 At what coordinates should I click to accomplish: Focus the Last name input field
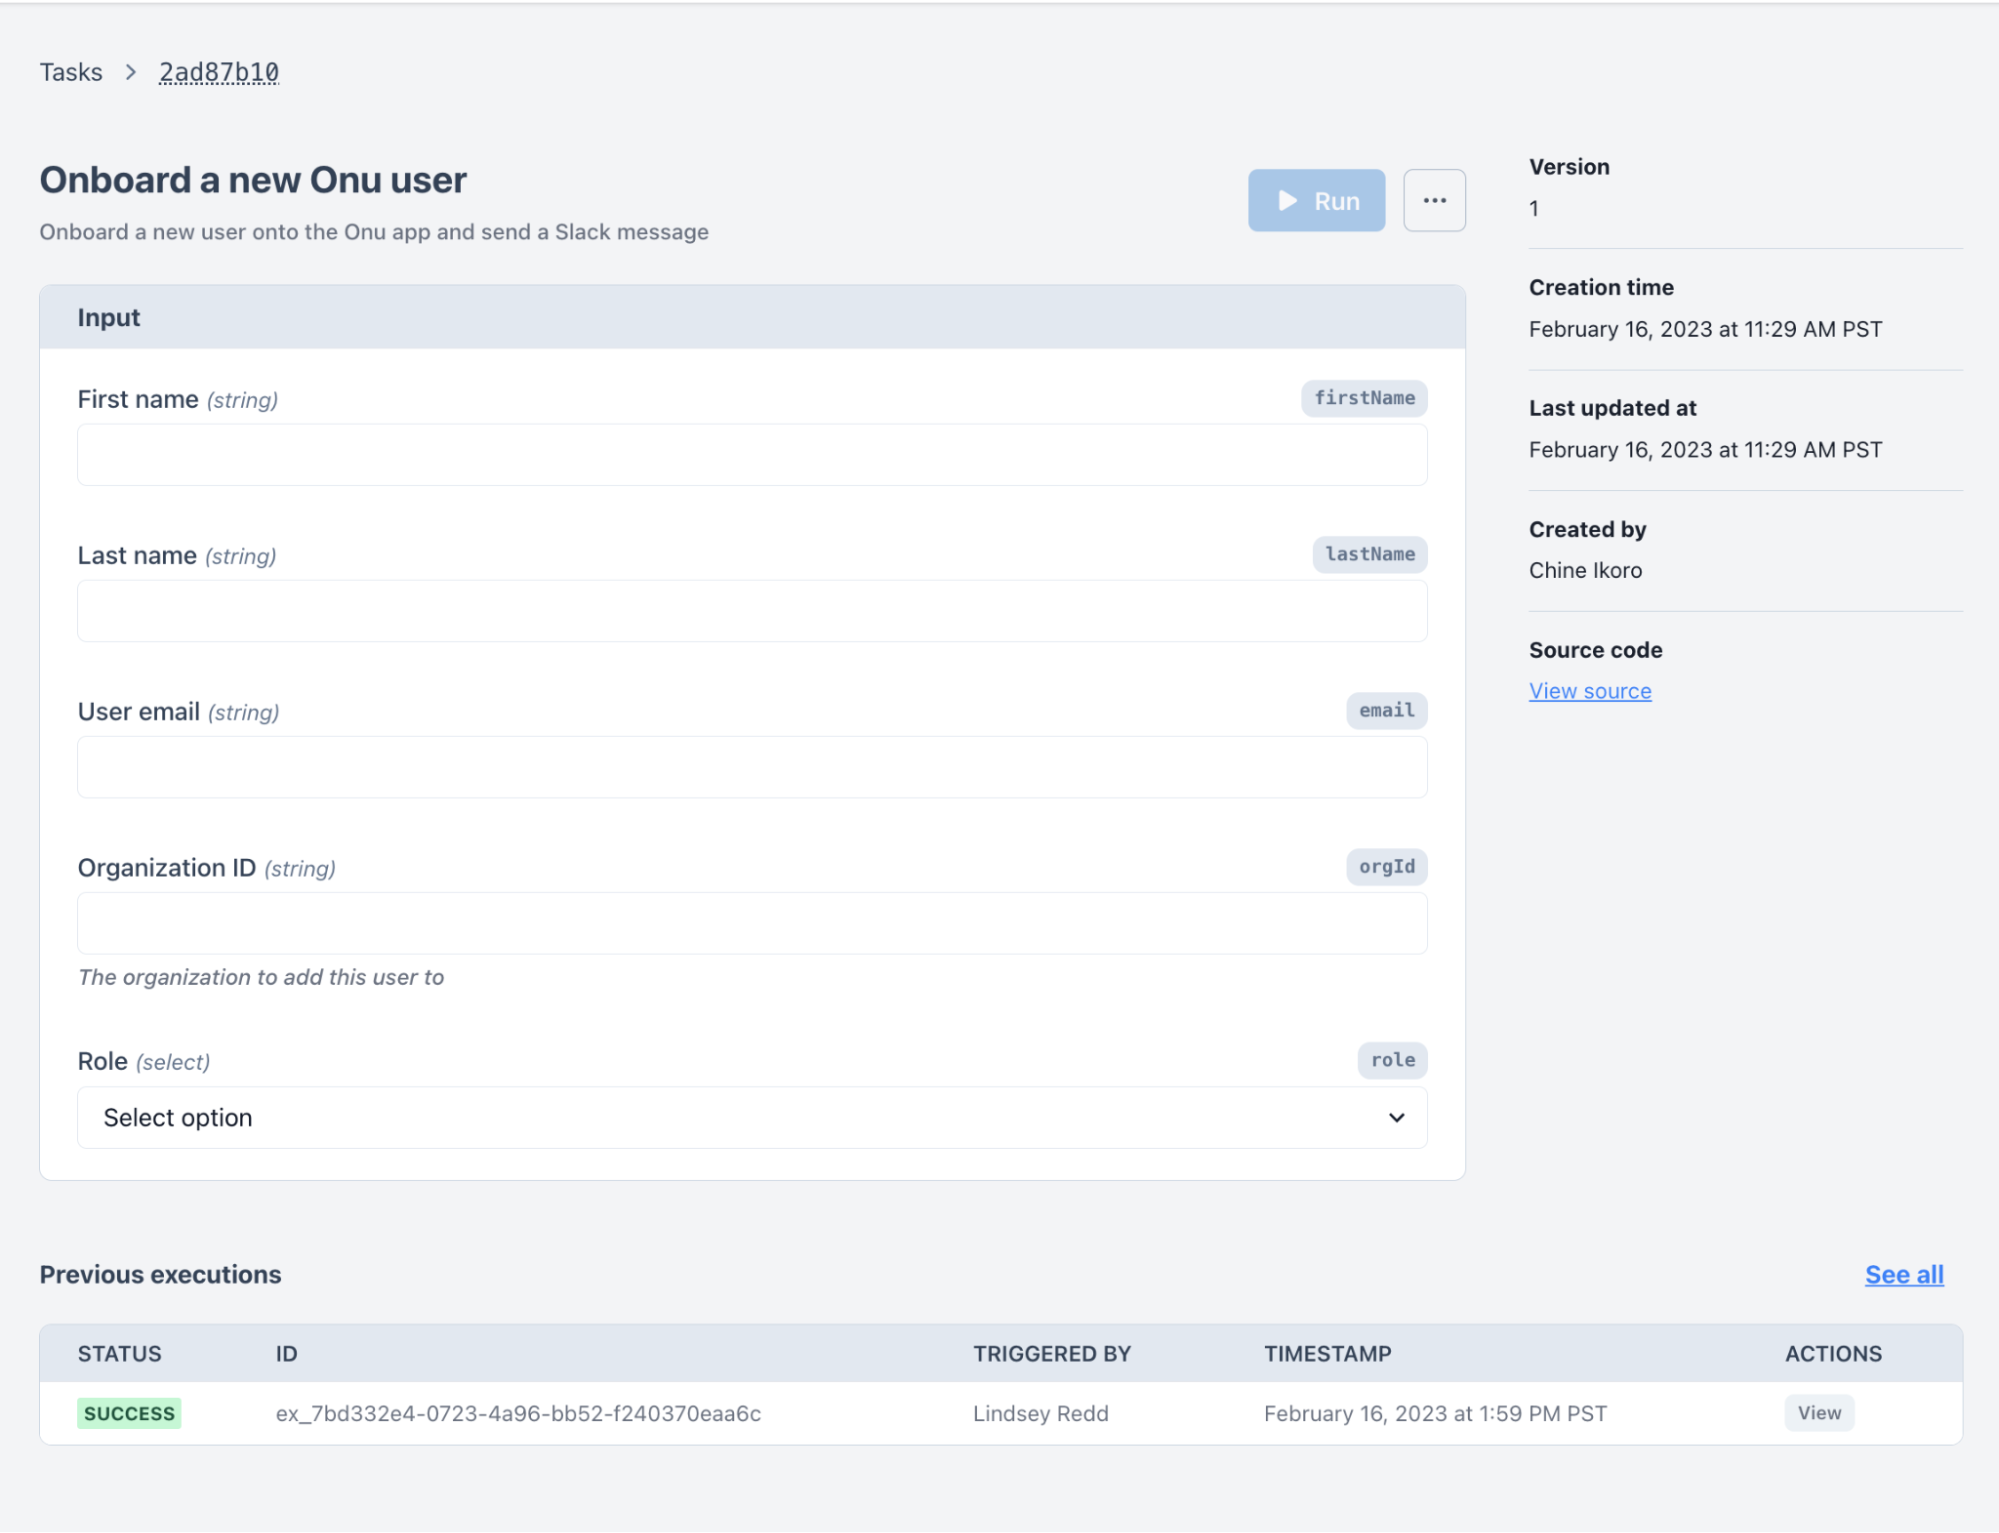tap(752, 611)
